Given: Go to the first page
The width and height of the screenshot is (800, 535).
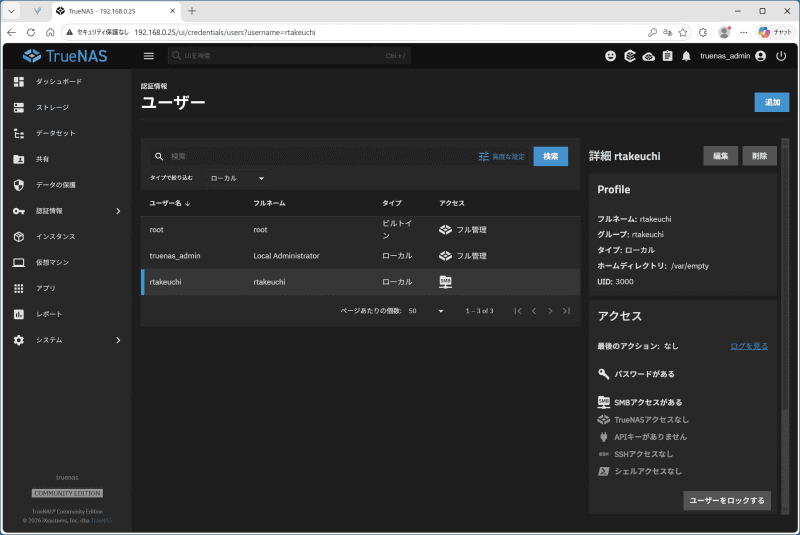Looking at the screenshot, I should (x=518, y=311).
